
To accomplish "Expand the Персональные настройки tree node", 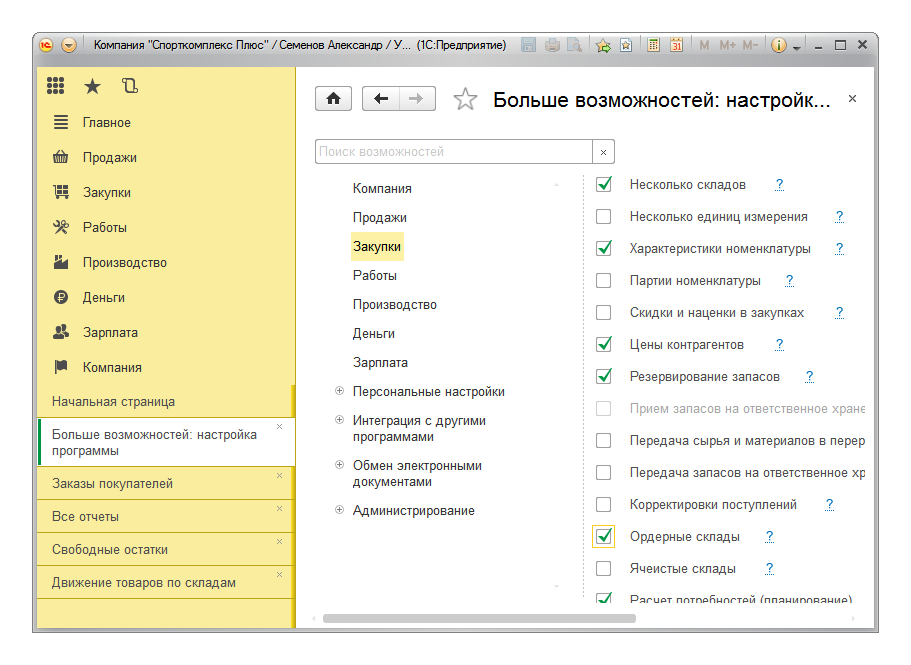I will click(x=340, y=392).
